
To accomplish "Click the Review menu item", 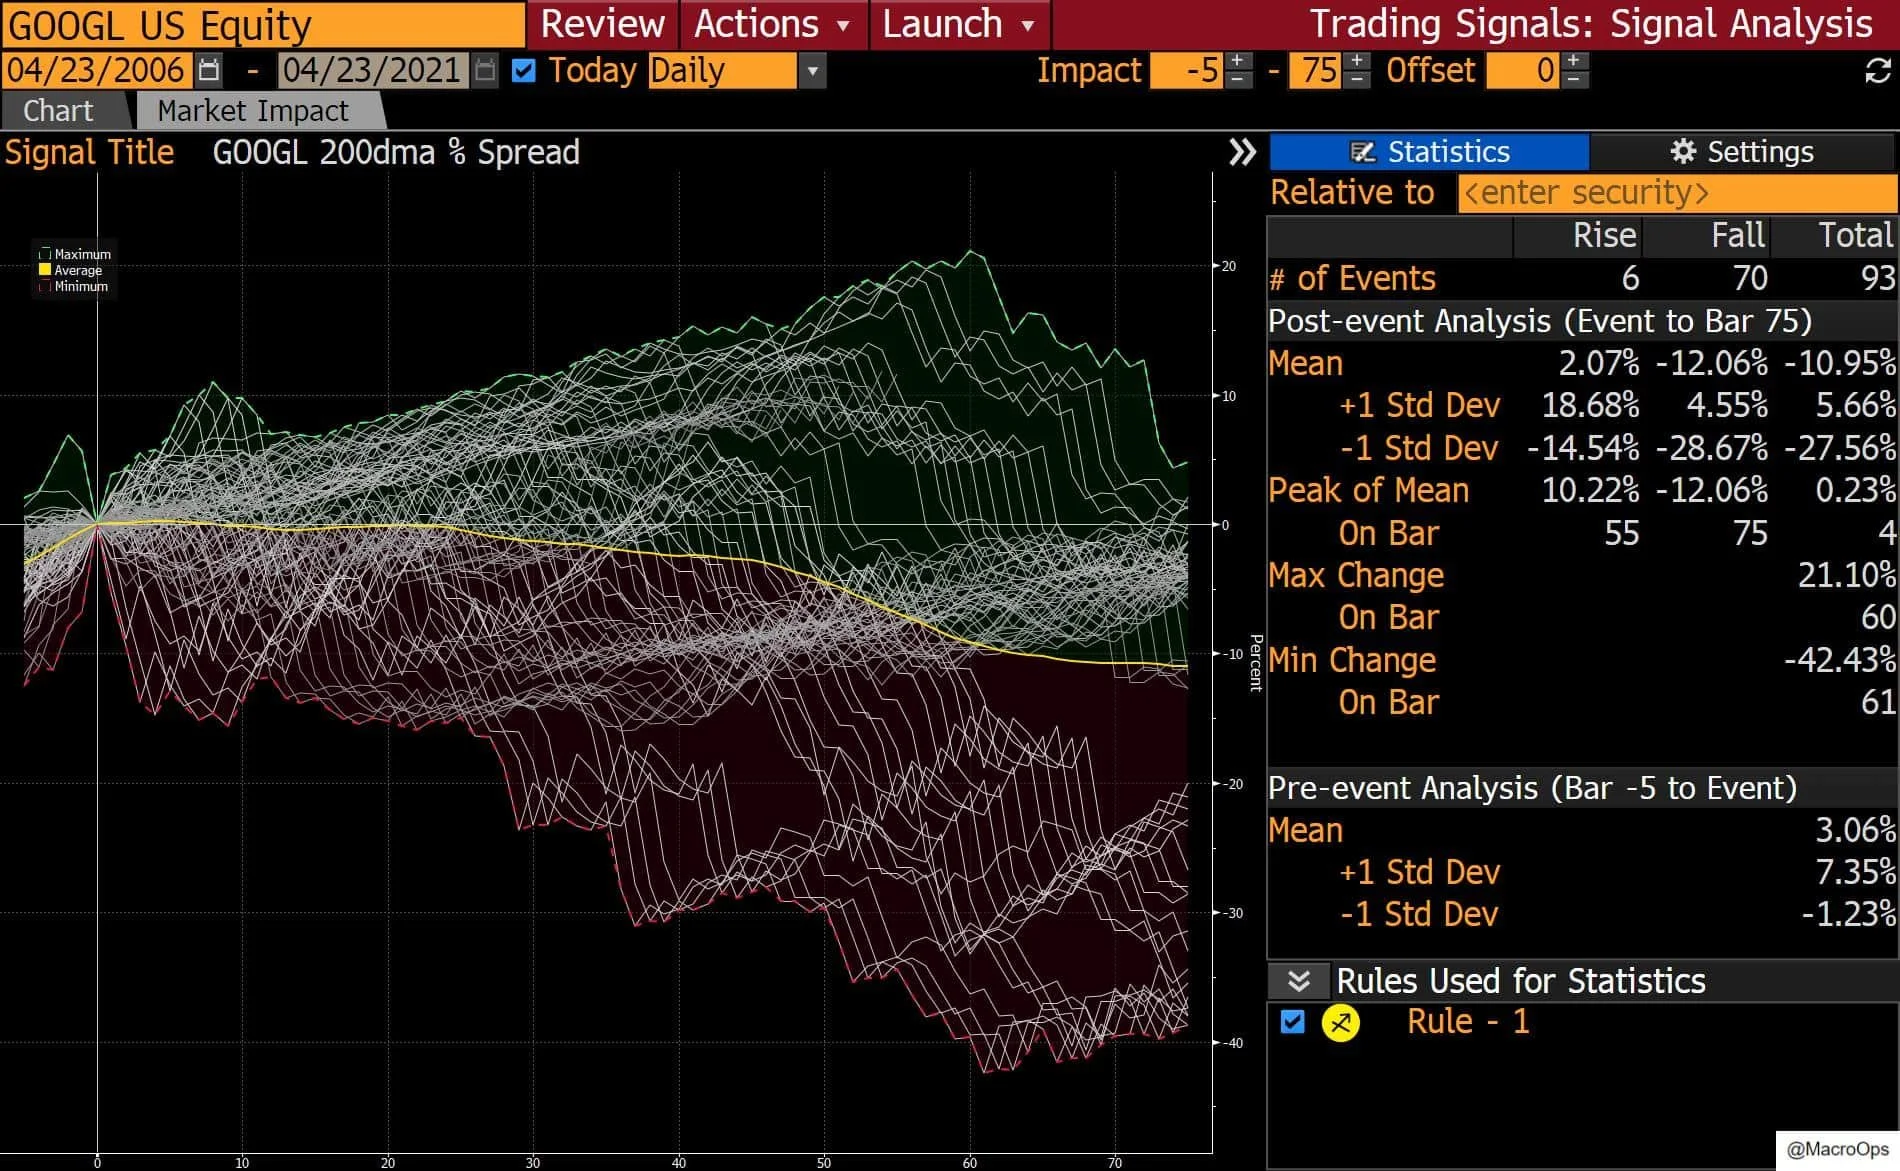I will click(x=602, y=24).
